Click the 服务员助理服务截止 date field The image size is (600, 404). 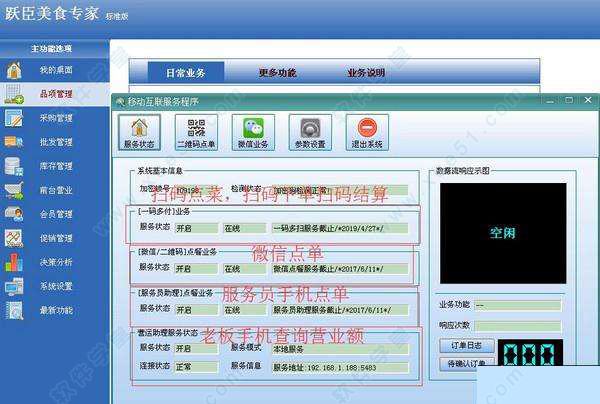pos(340,310)
